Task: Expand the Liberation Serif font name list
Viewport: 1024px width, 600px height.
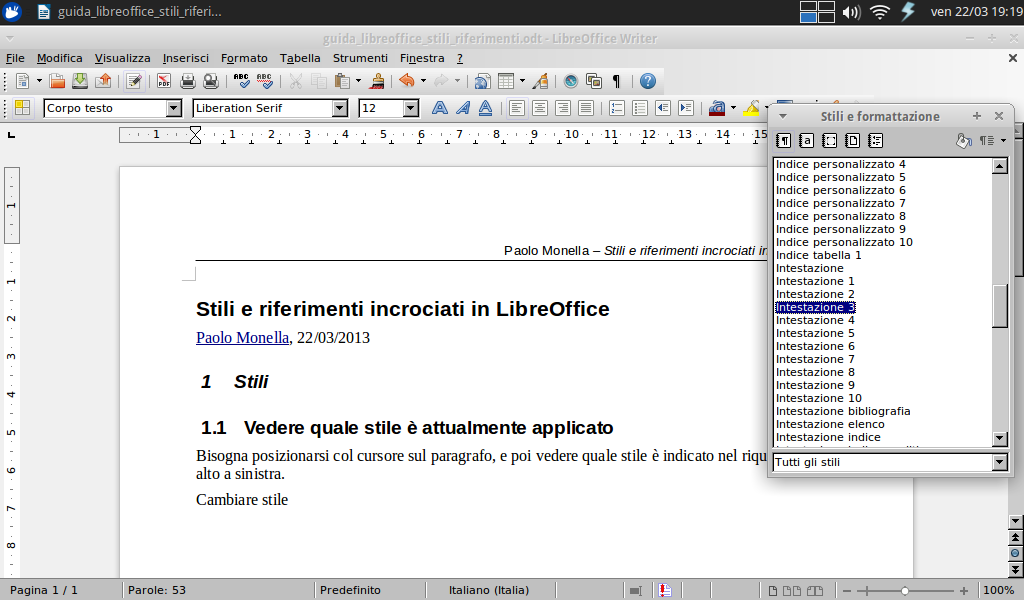Action: coord(340,108)
